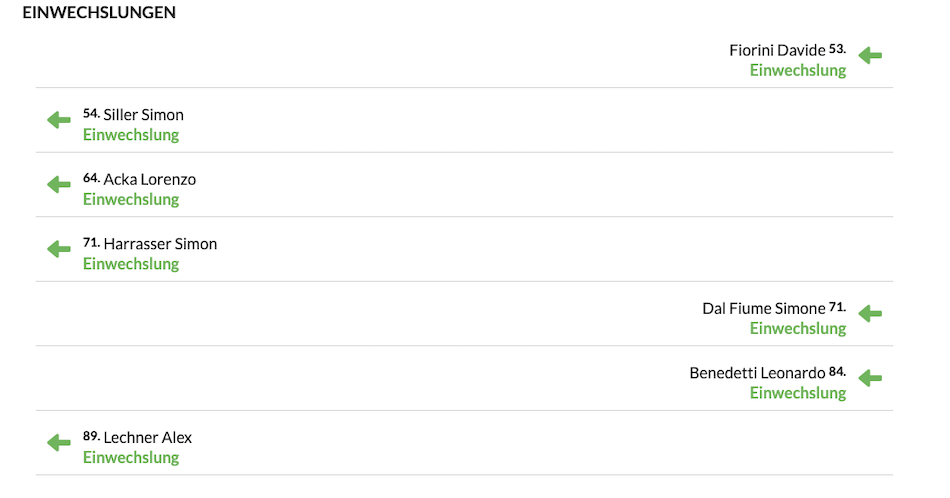Viewport: 950px width, 498px height.
Task: Click the EINWECHSLUNGEN section heading
Action: [99, 12]
